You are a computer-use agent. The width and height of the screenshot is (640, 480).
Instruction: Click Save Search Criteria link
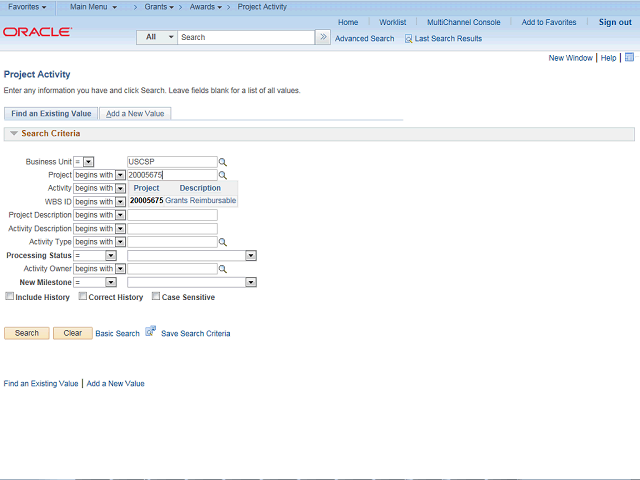[196, 333]
